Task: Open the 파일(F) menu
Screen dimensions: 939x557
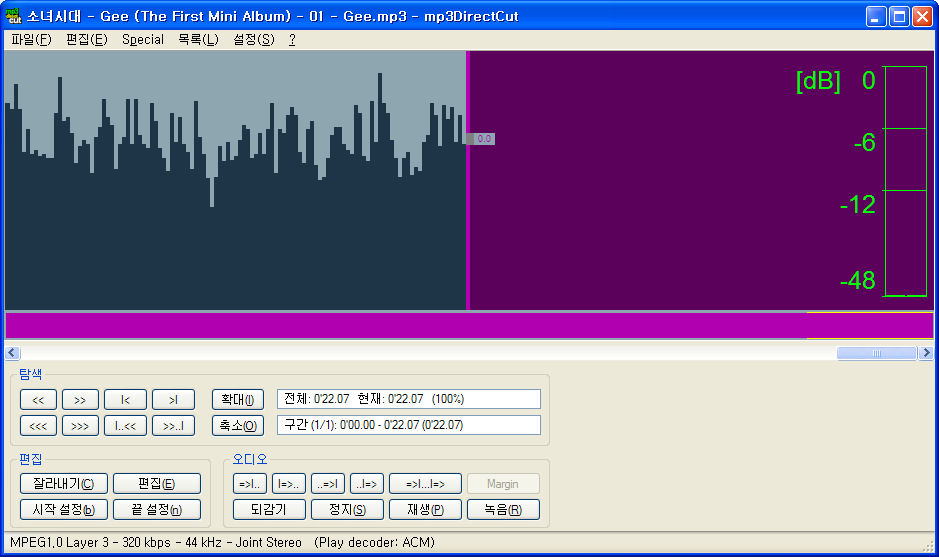Action: 31,40
